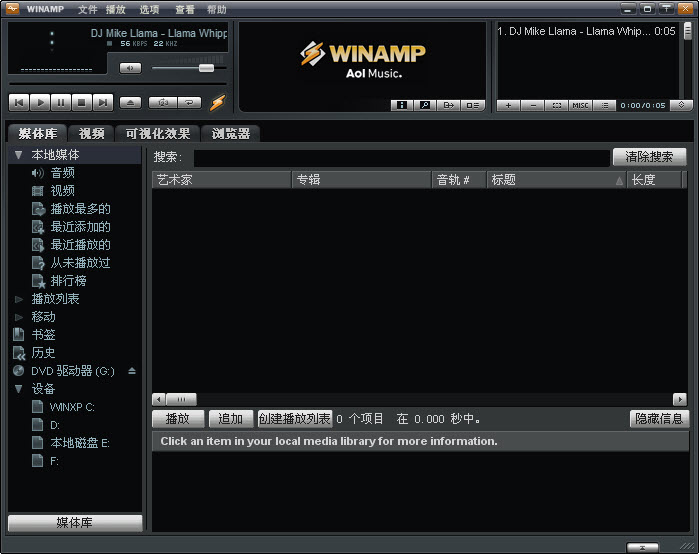
Task: Click the orange lightning bolt icon
Action: click(x=218, y=103)
